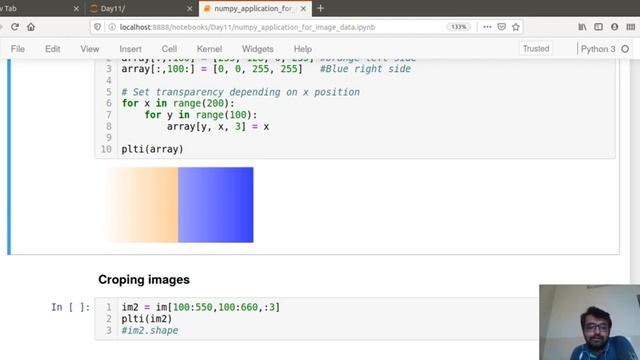Save page to Pocket icon
The width and height of the screenshot is (640, 360).
tap(502, 27)
